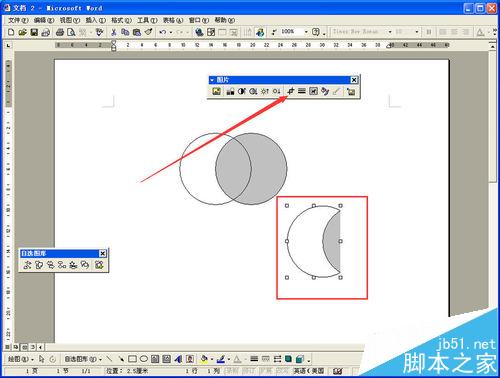Choose the Select Objects pointer tool
Viewport: 500px width, 378px height.
point(41,359)
